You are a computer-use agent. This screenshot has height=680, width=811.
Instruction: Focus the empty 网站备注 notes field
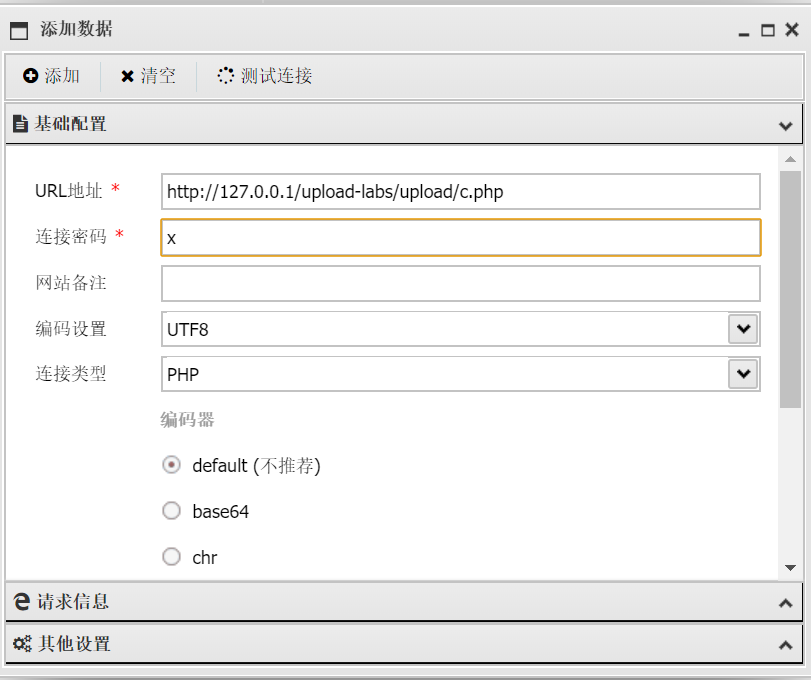pyautogui.click(x=461, y=283)
